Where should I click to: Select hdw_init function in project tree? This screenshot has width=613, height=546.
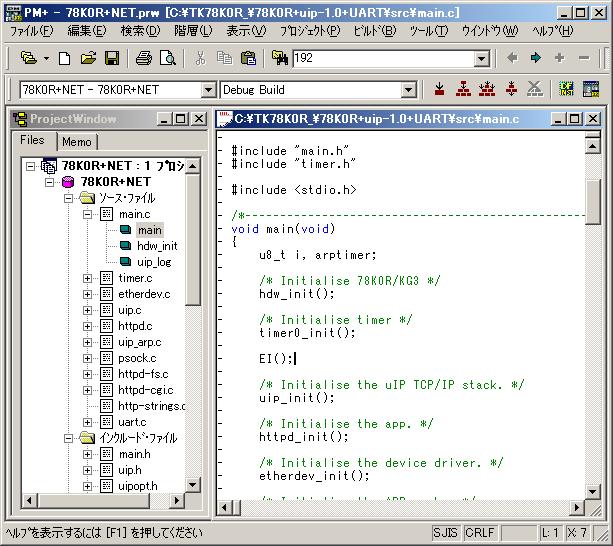(157, 246)
